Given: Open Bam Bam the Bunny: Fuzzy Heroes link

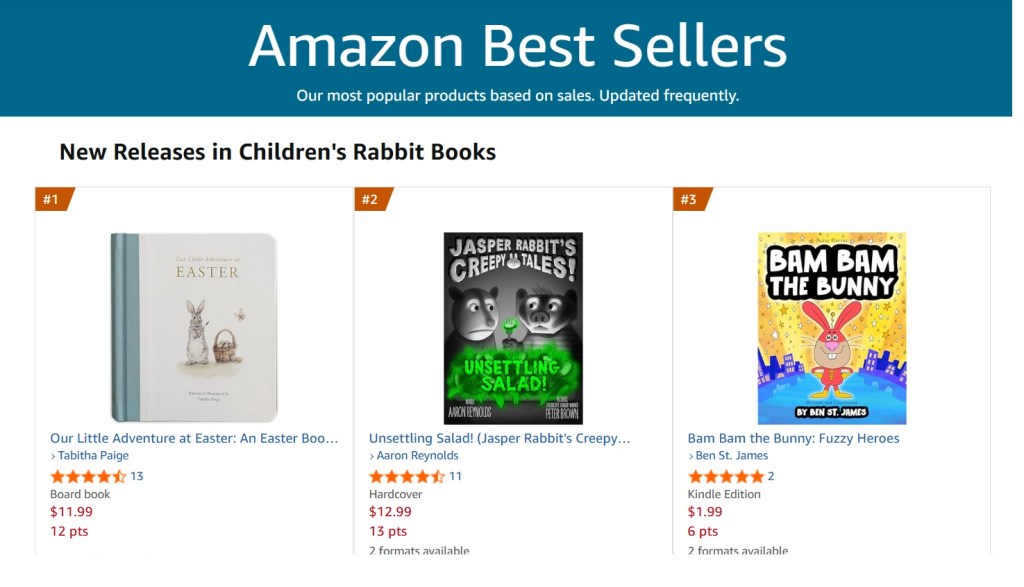Looking at the screenshot, I should pyautogui.click(x=793, y=438).
